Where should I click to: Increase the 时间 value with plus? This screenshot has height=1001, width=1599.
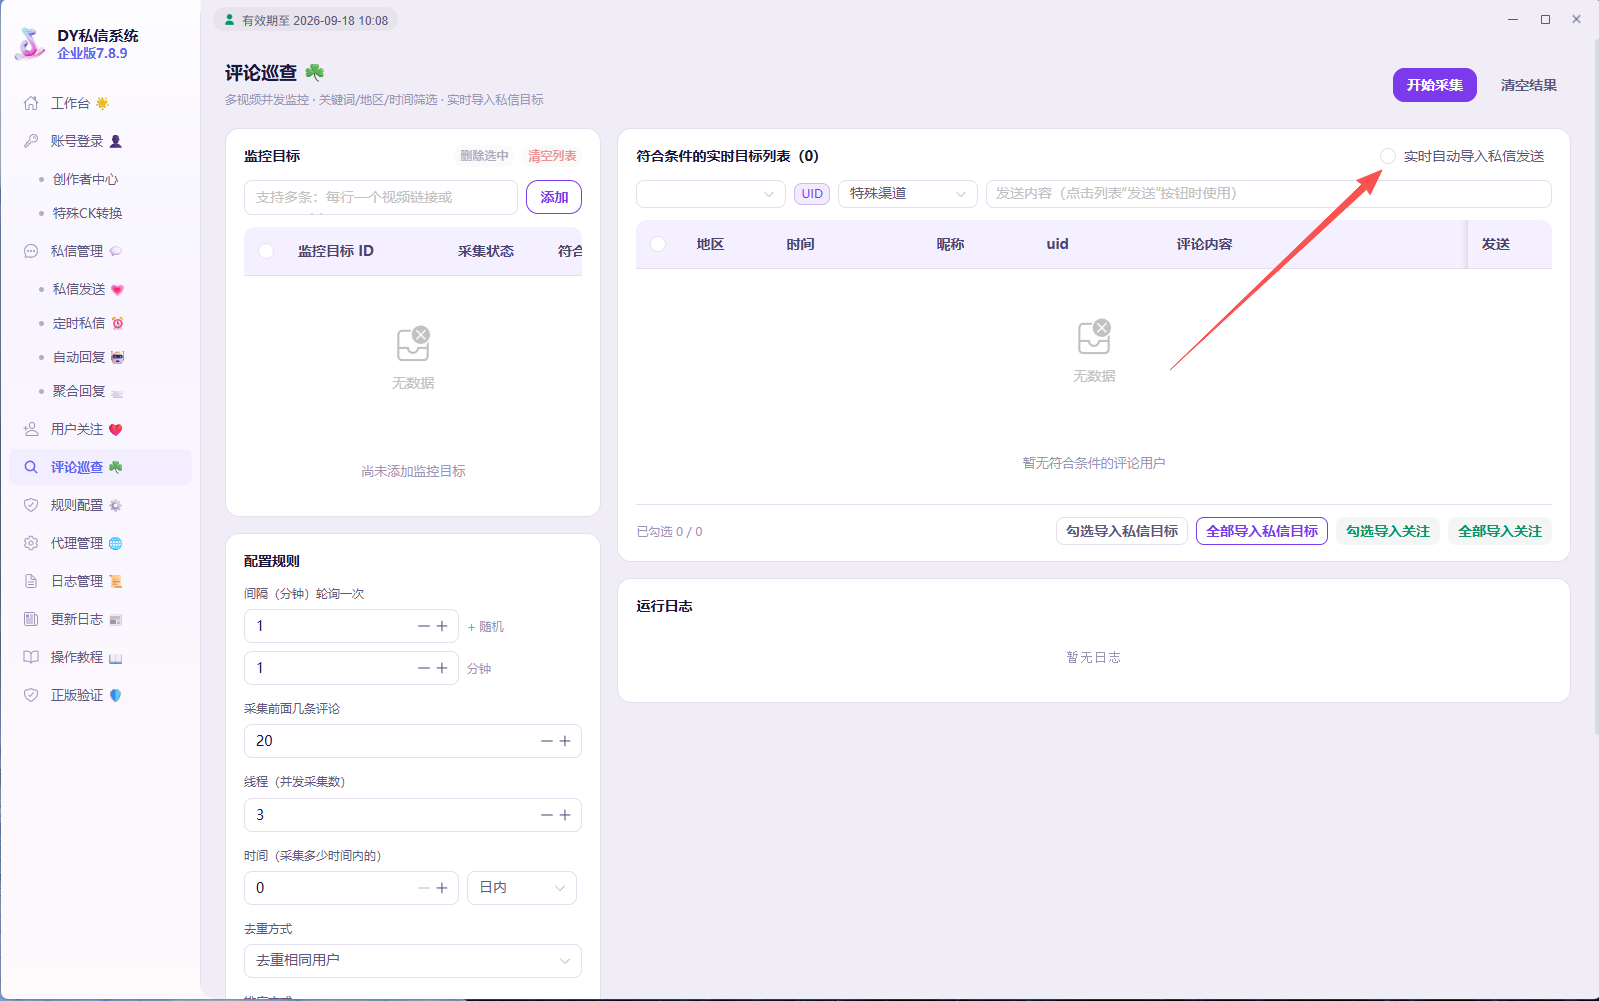[442, 888]
